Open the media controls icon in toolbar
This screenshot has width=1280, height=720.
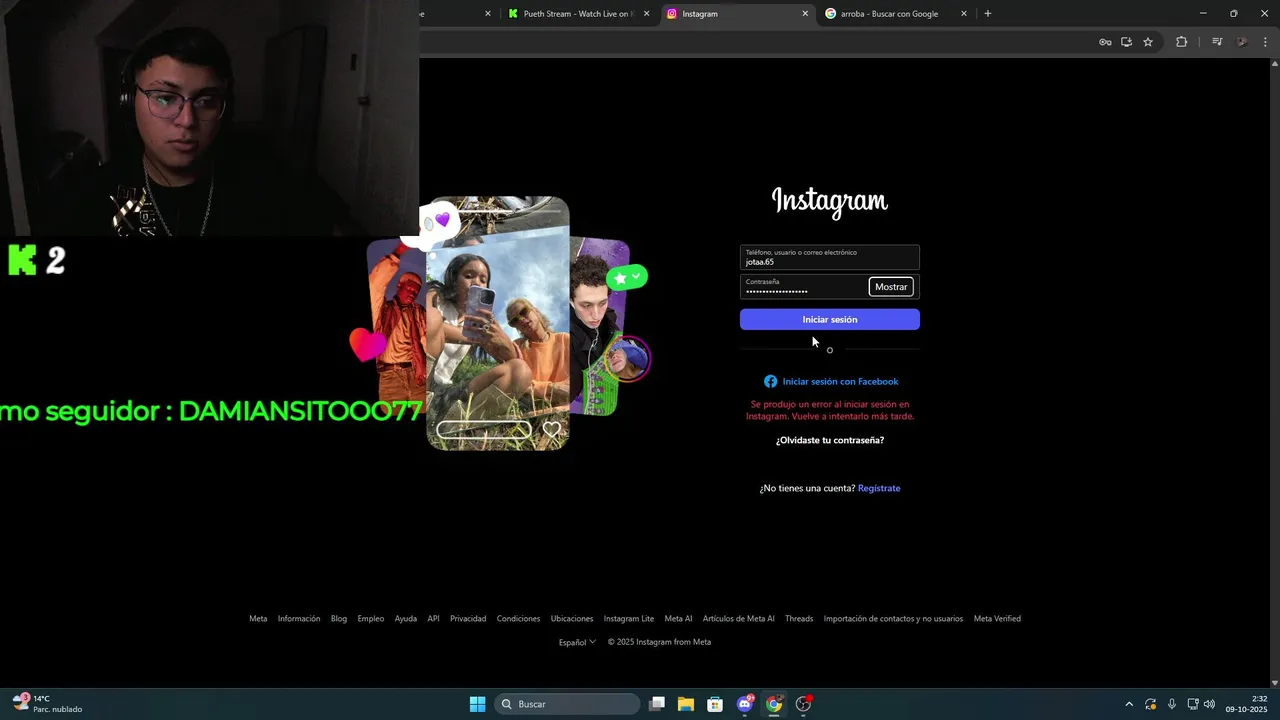(1217, 42)
